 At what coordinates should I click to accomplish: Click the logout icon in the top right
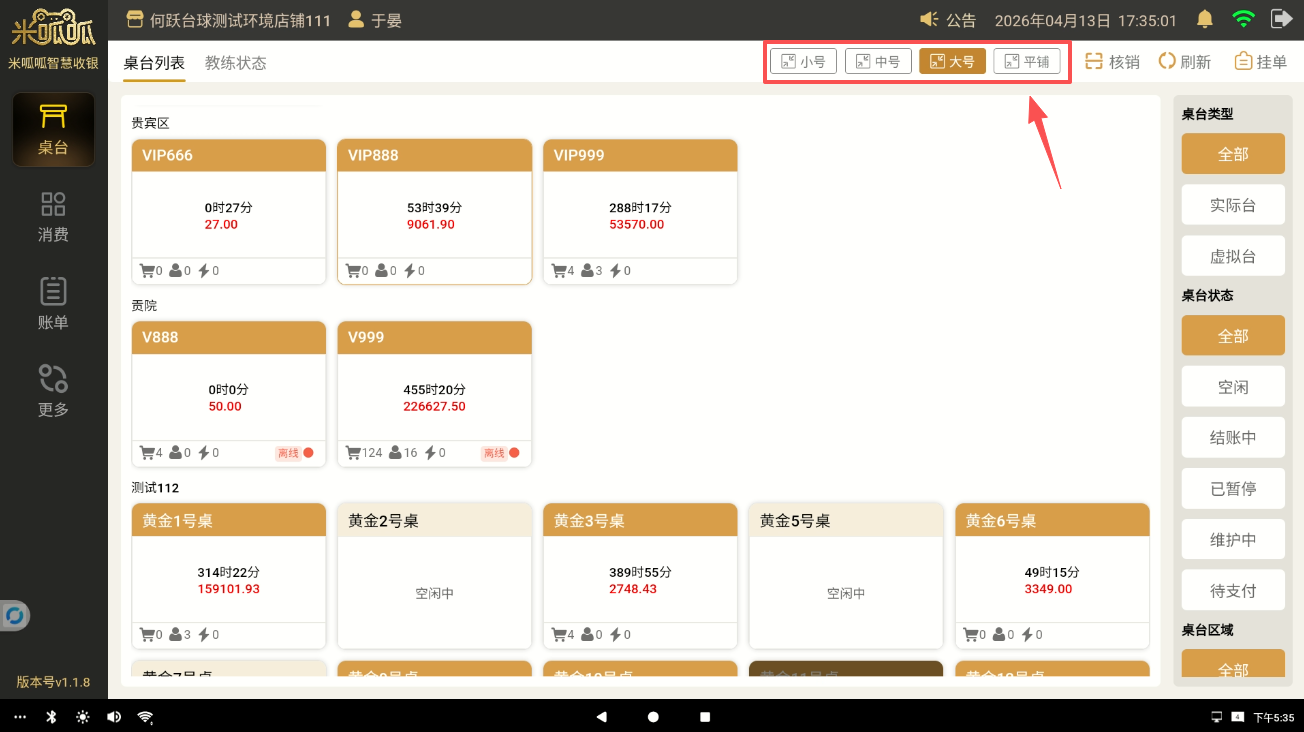[x=1280, y=19]
